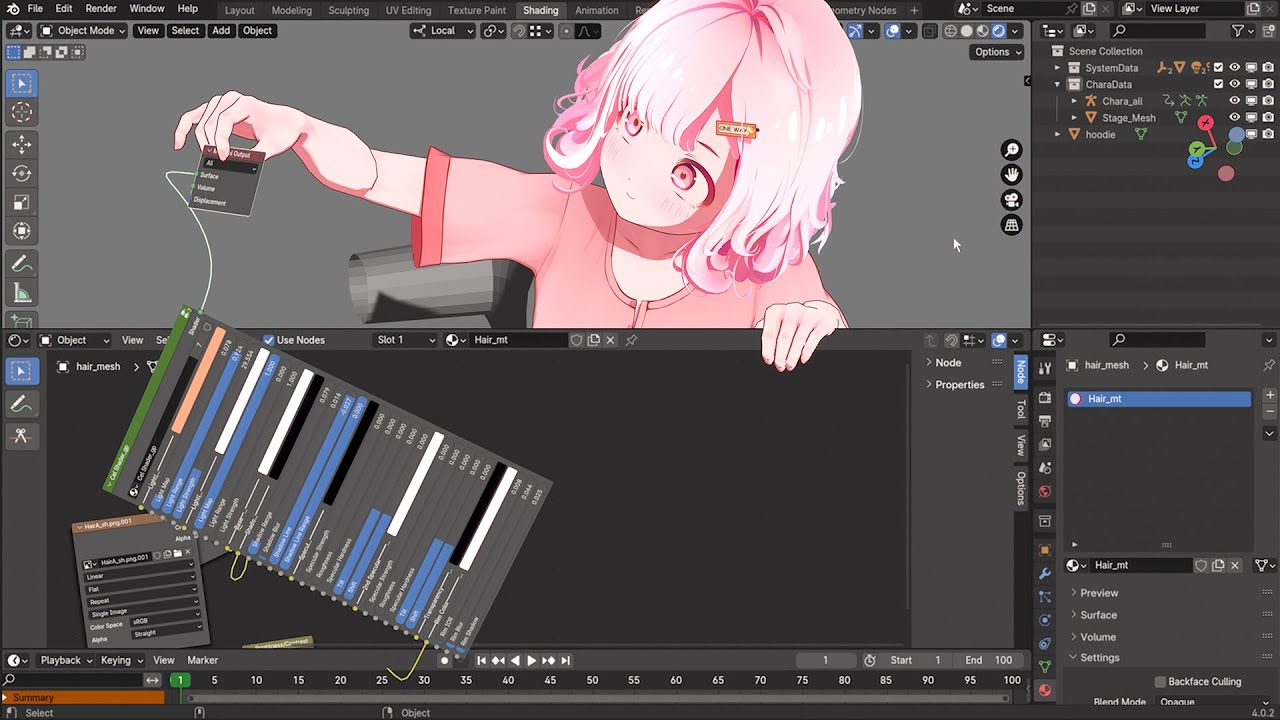Open the Render properties tab
The image size is (1280, 720).
(x=1045, y=398)
